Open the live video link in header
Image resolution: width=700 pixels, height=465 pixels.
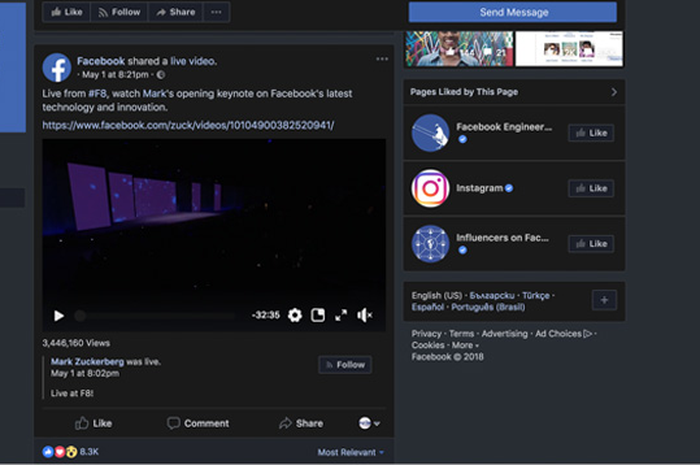point(193,61)
